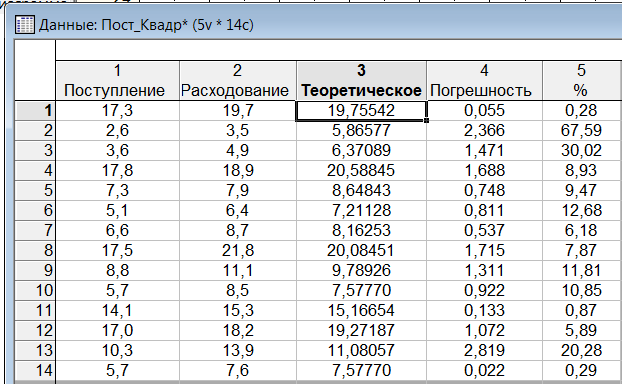
Task: Click cell 0,748 in Погрешность
Action: pos(484,190)
